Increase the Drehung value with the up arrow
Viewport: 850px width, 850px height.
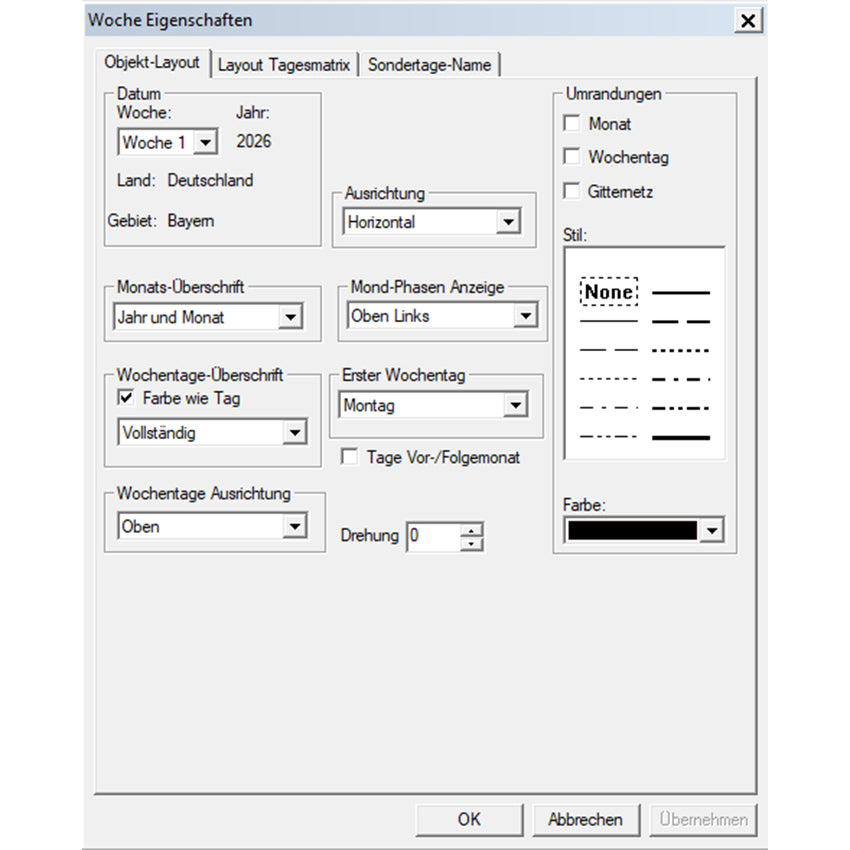(x=473, y=529)
